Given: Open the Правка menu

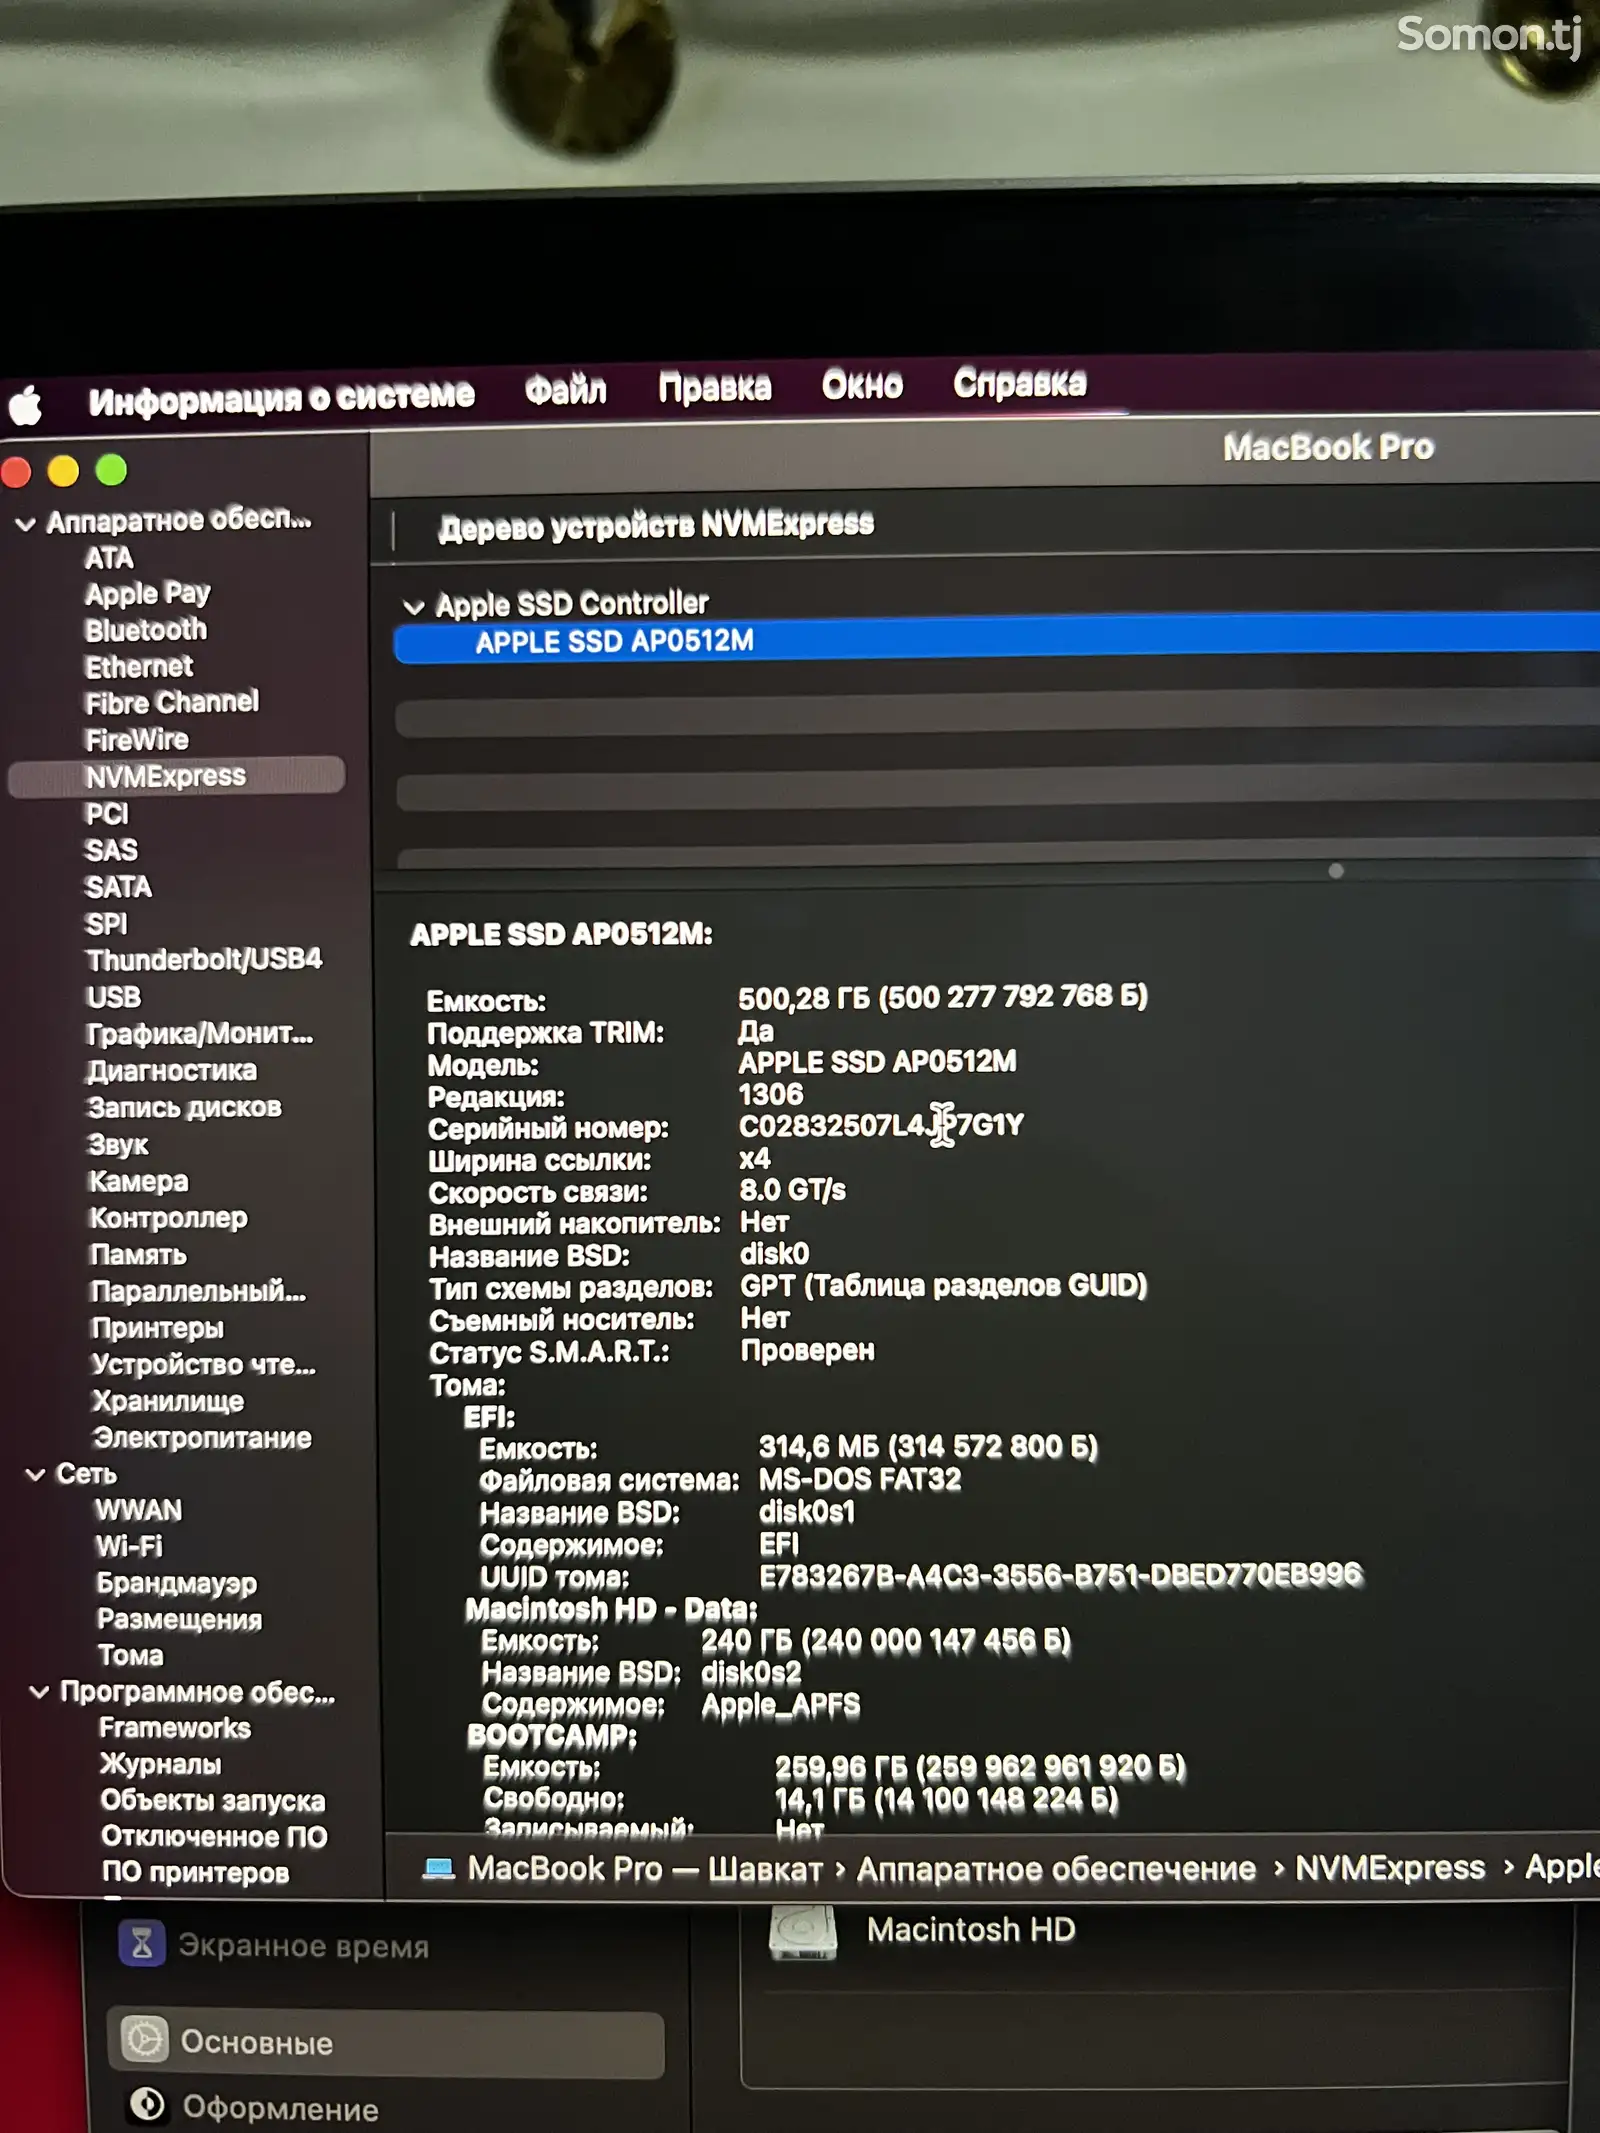Looking at the screenshot, I should (715, 386).
